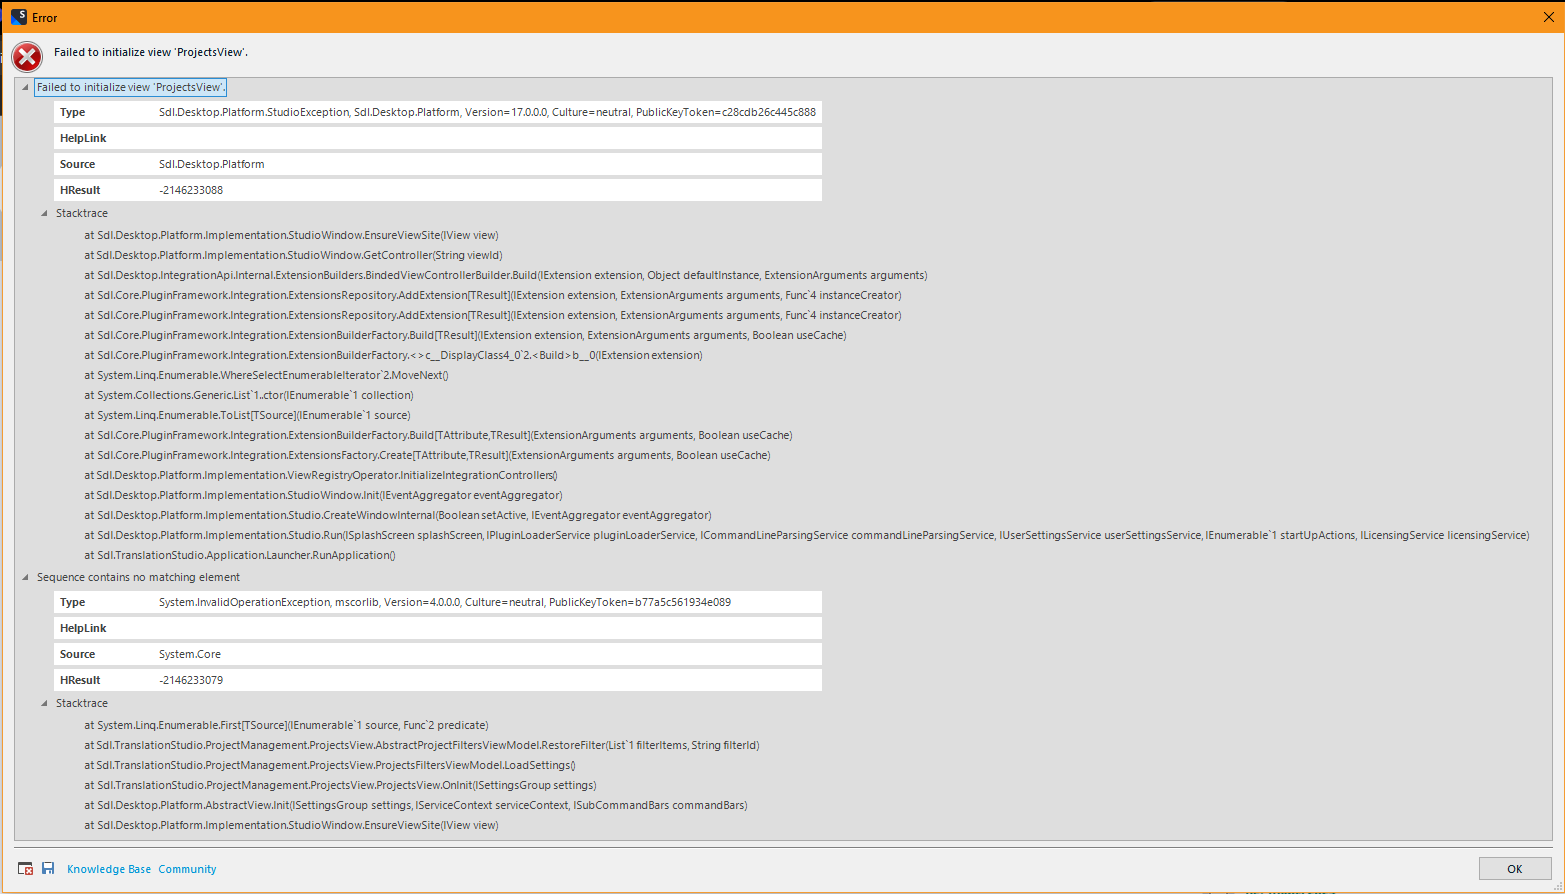Screen dimensions: 1565x894
Task: Click the ProjectsView.OnInit(ISettingsGroup settings) line
Action: click(340, 785)
